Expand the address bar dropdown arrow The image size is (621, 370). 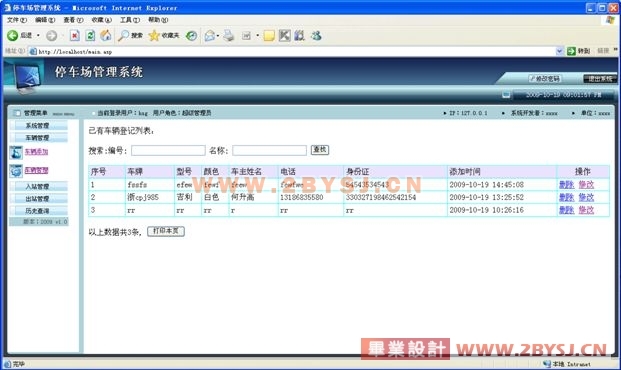pos(559,51)
